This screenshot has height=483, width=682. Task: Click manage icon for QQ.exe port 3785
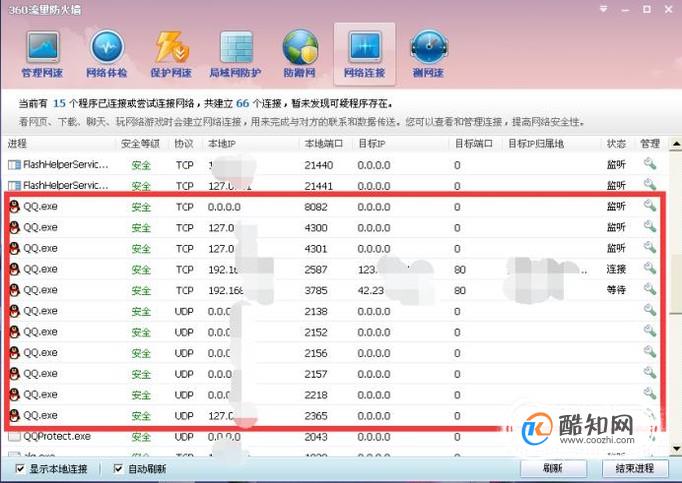(650, 289)
